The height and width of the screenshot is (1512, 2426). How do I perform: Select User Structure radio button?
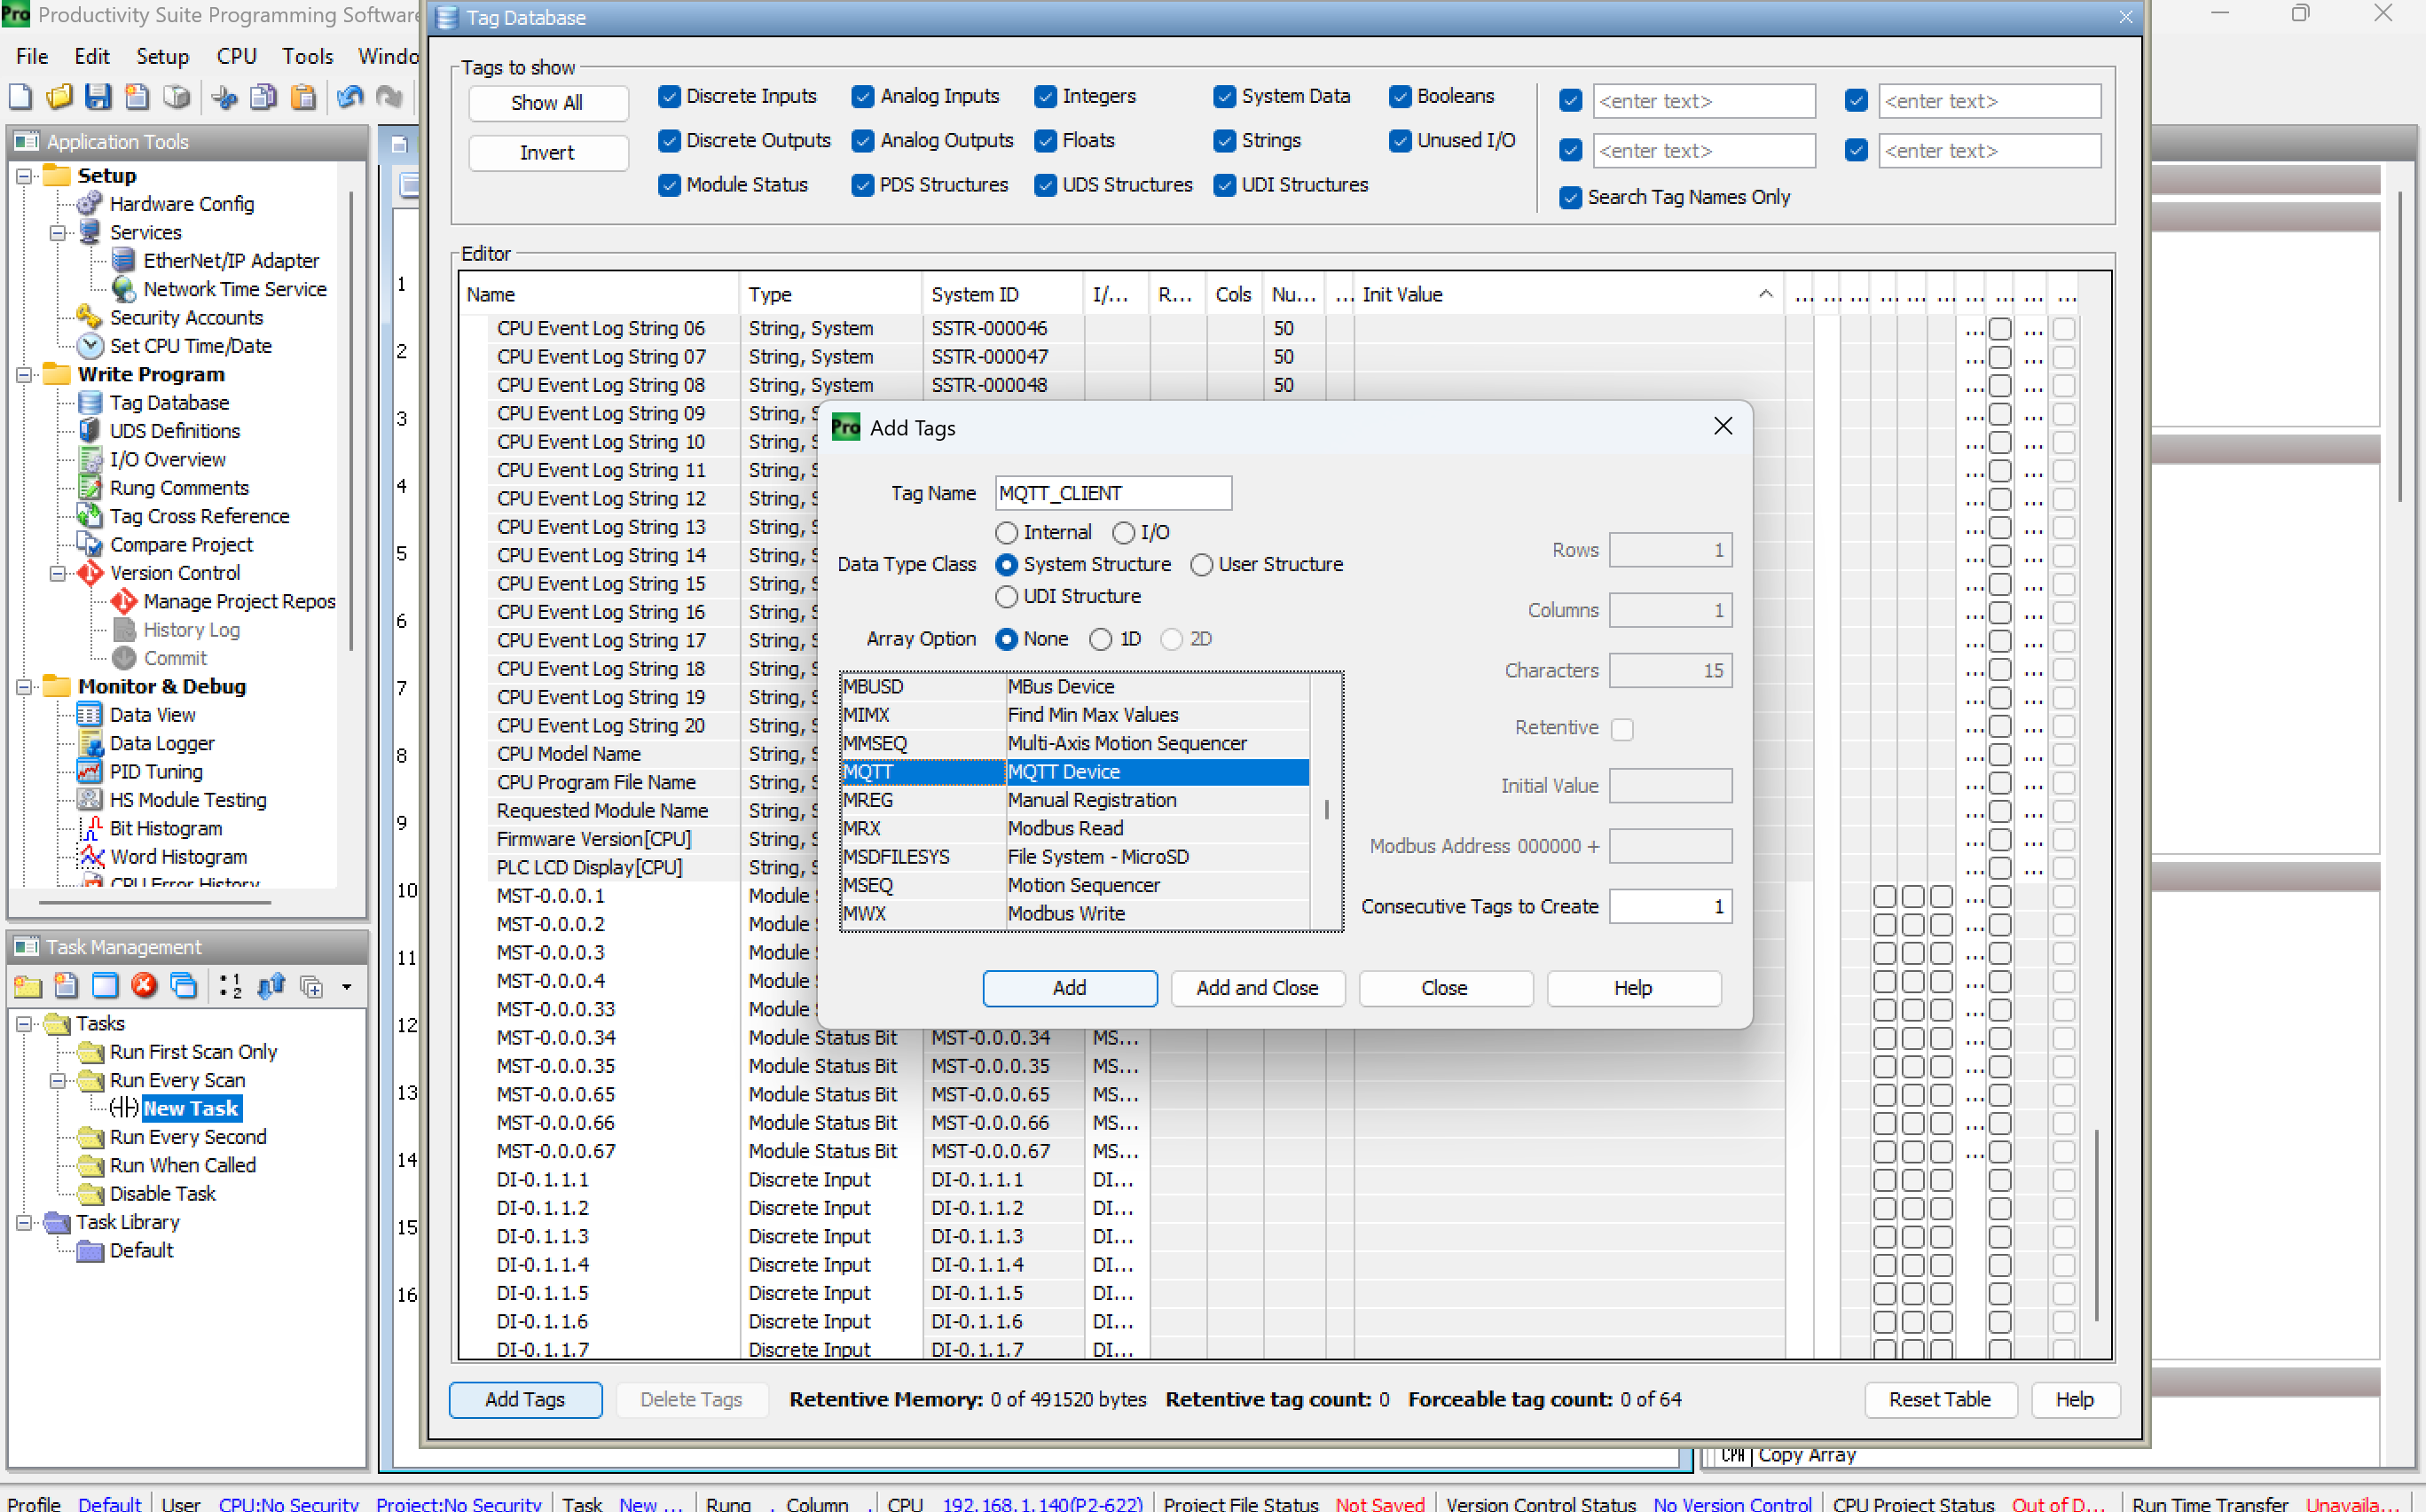click(1202, 564)
